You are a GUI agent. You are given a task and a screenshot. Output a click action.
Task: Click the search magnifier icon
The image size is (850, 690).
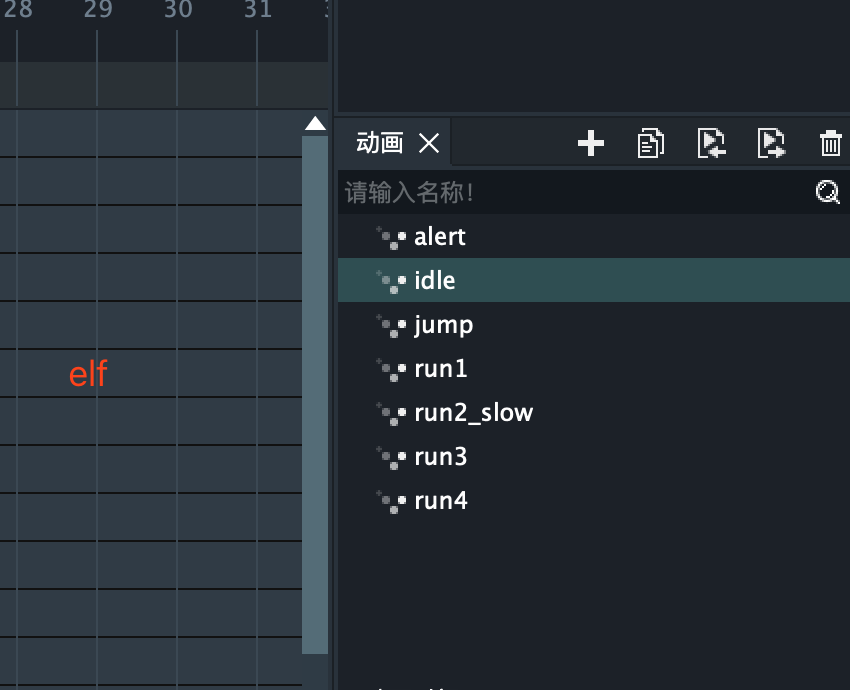coord(827,193)
